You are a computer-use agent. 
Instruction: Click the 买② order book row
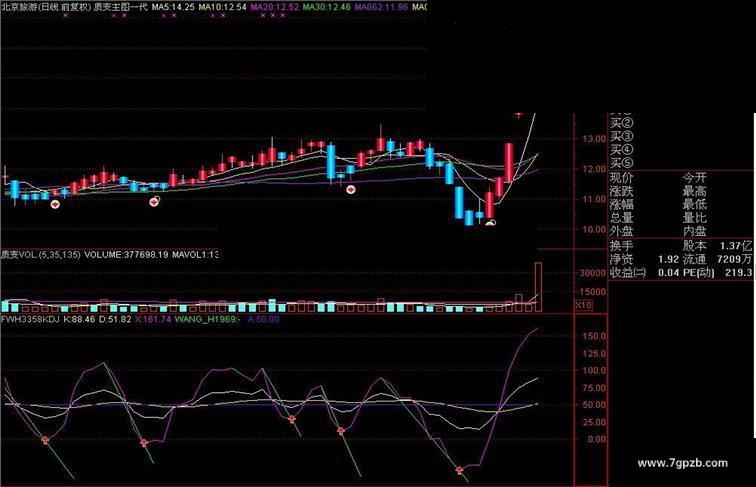pos(622,123)
